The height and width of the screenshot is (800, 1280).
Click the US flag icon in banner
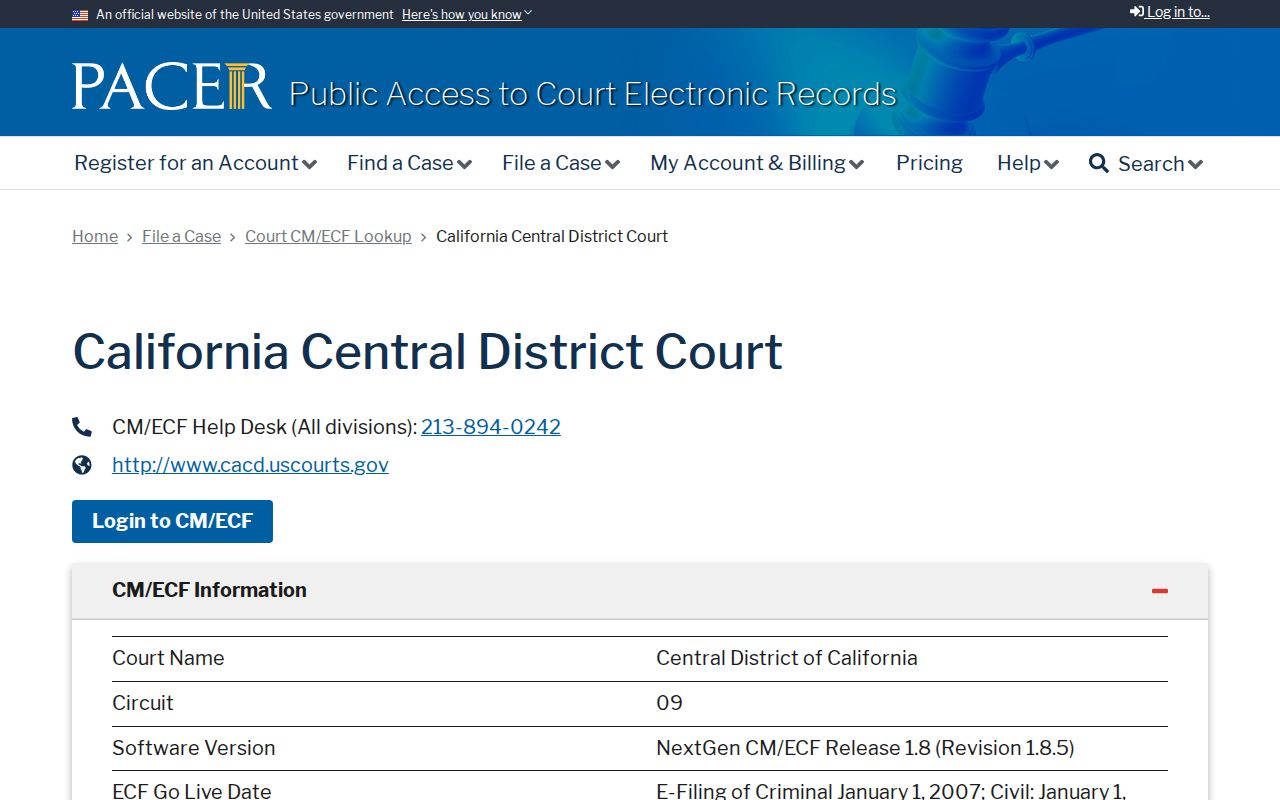point(80,15)
